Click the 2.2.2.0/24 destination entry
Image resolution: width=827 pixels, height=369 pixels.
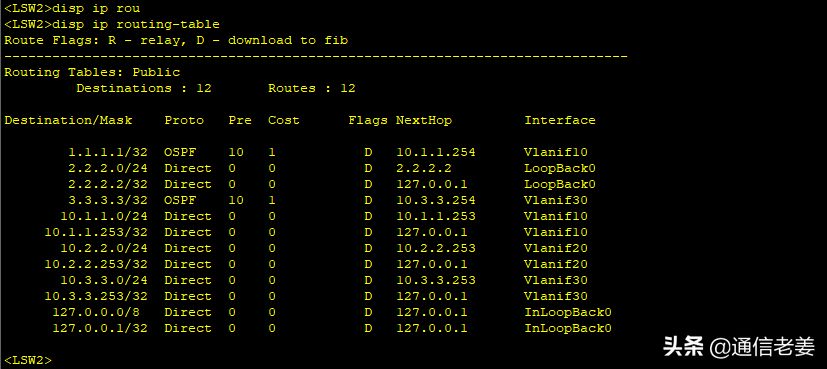point(108,168)
